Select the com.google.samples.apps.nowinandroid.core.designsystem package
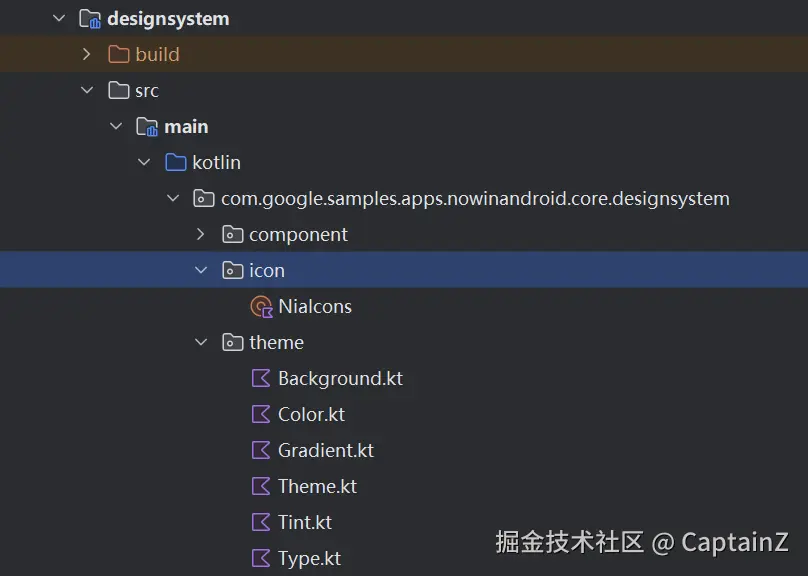Image resolution: width=808 pixels, height=576 pixels. pyautogui.click(x=475, y=199)
